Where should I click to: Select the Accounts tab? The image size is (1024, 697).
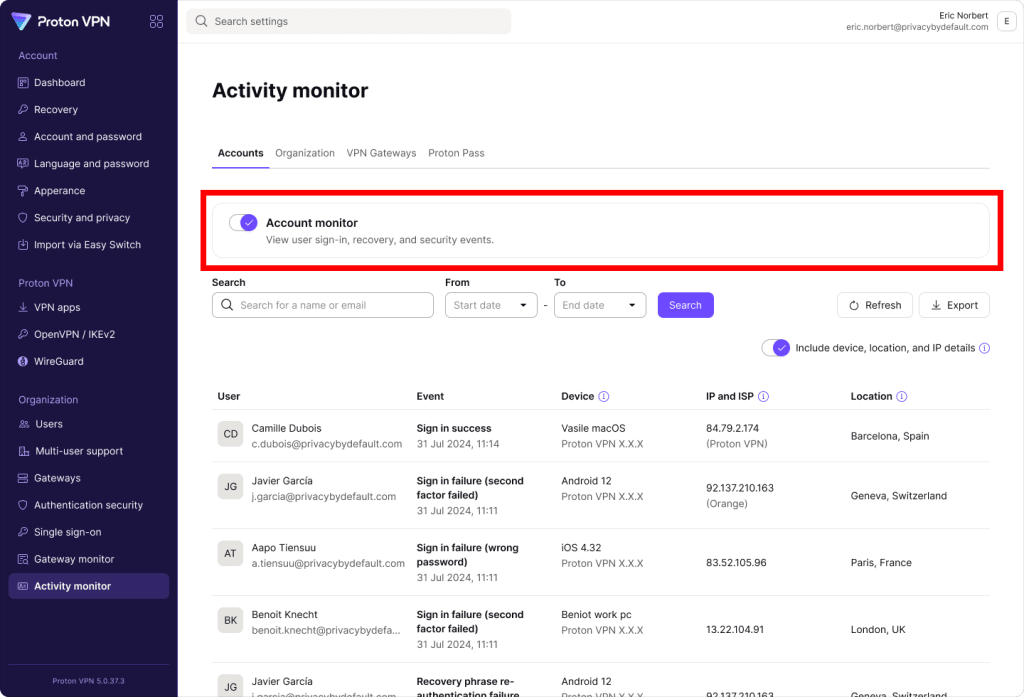[x=240, y=153]
